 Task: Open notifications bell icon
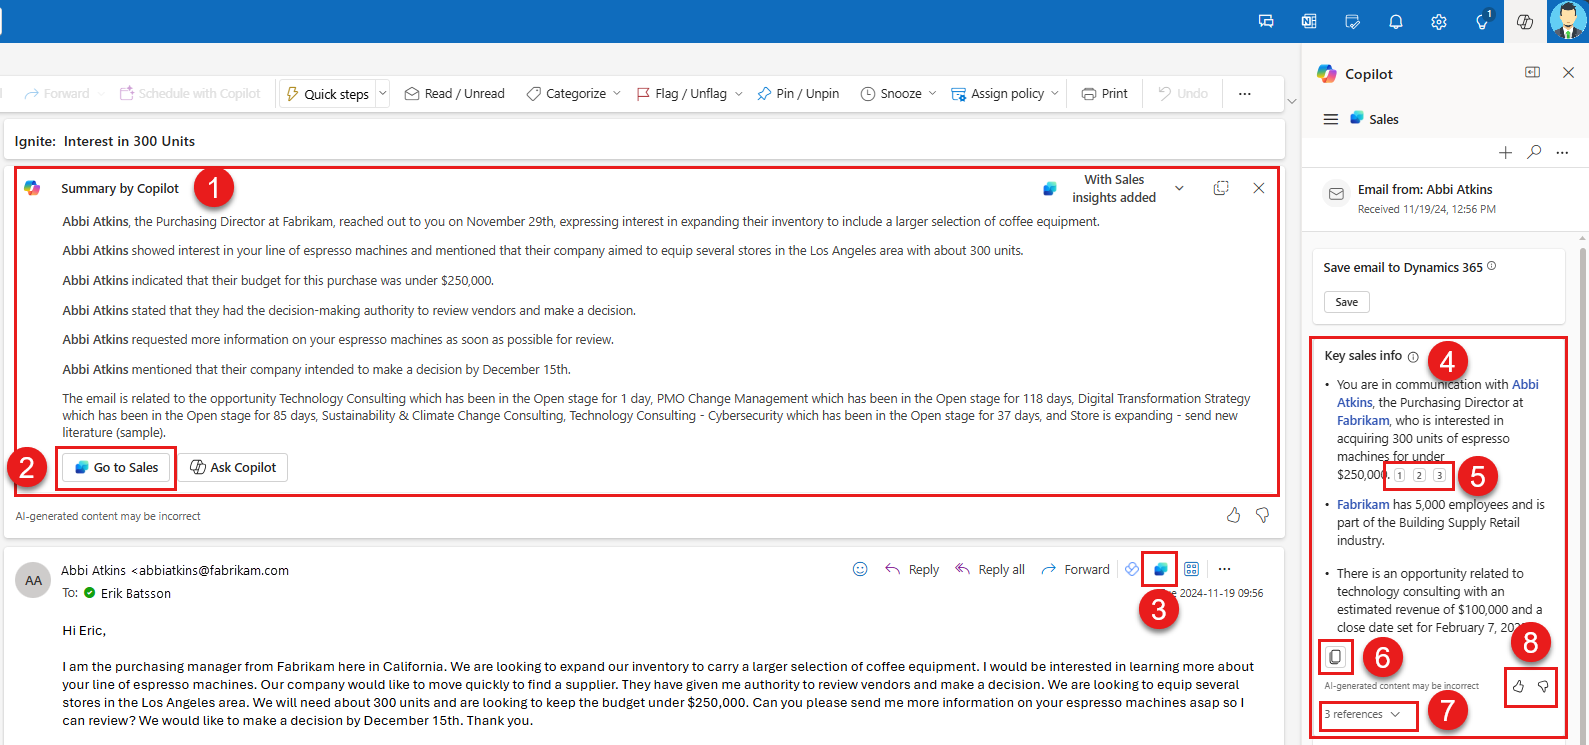click(1396, 21)
